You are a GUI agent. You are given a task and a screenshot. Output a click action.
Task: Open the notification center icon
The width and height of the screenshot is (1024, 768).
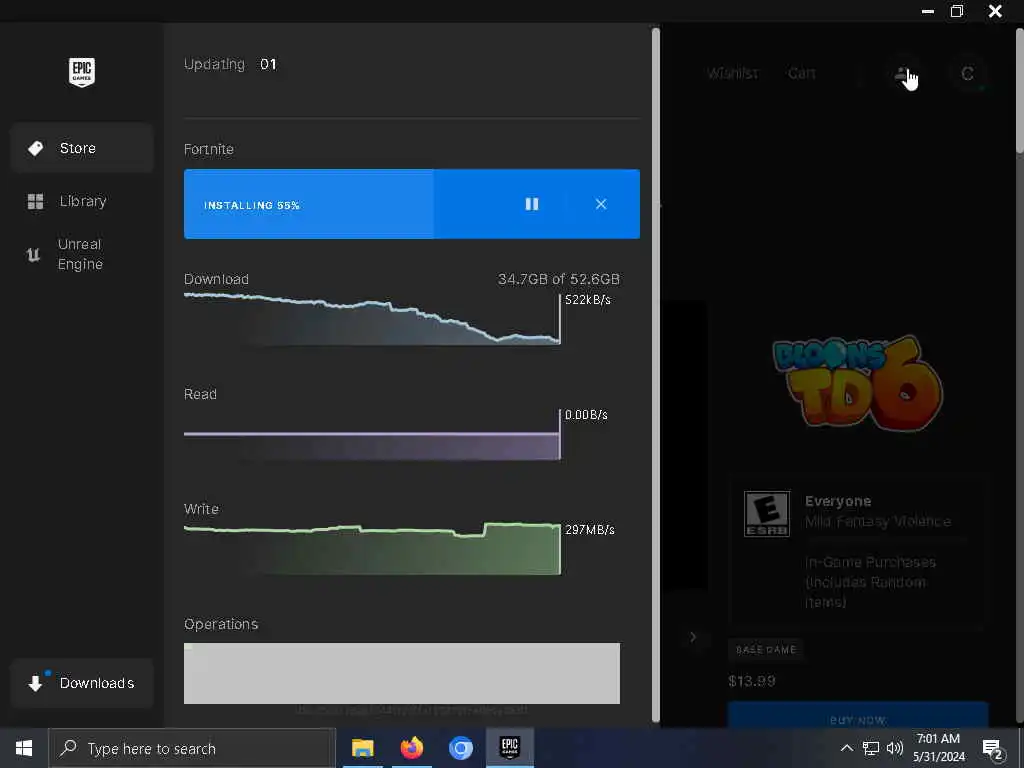pos(993,750)
